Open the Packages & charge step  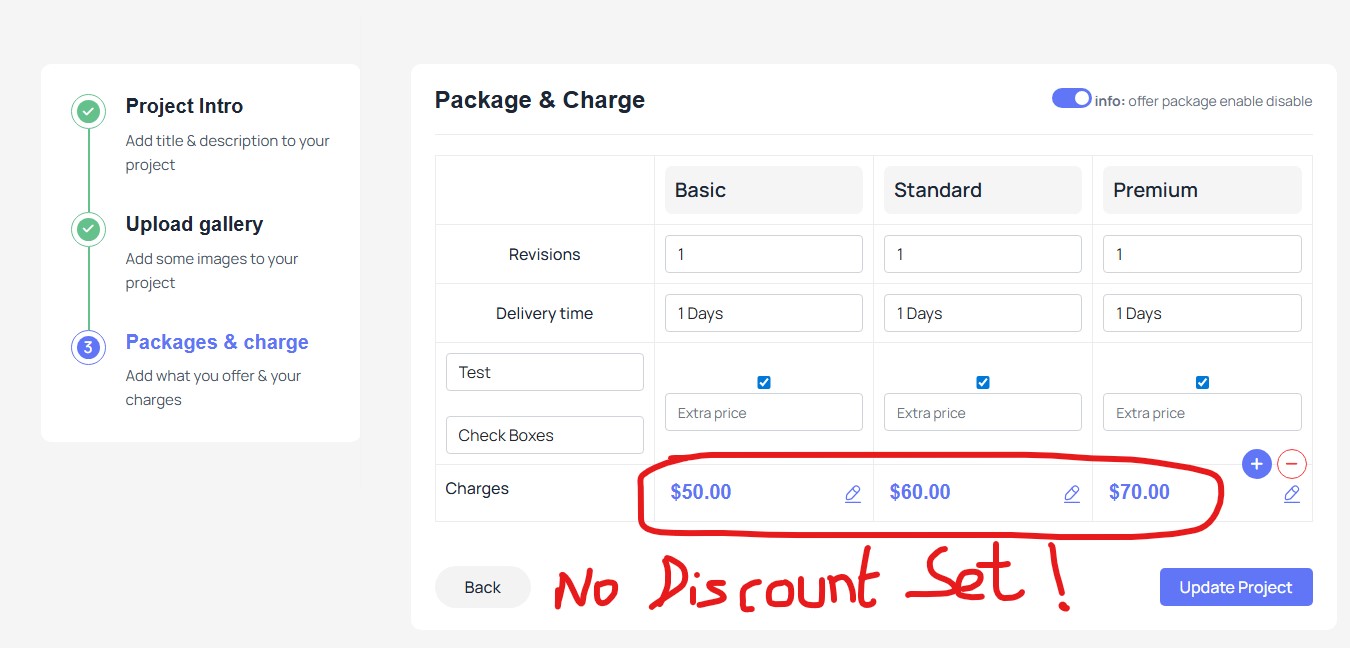coord(217,342)
